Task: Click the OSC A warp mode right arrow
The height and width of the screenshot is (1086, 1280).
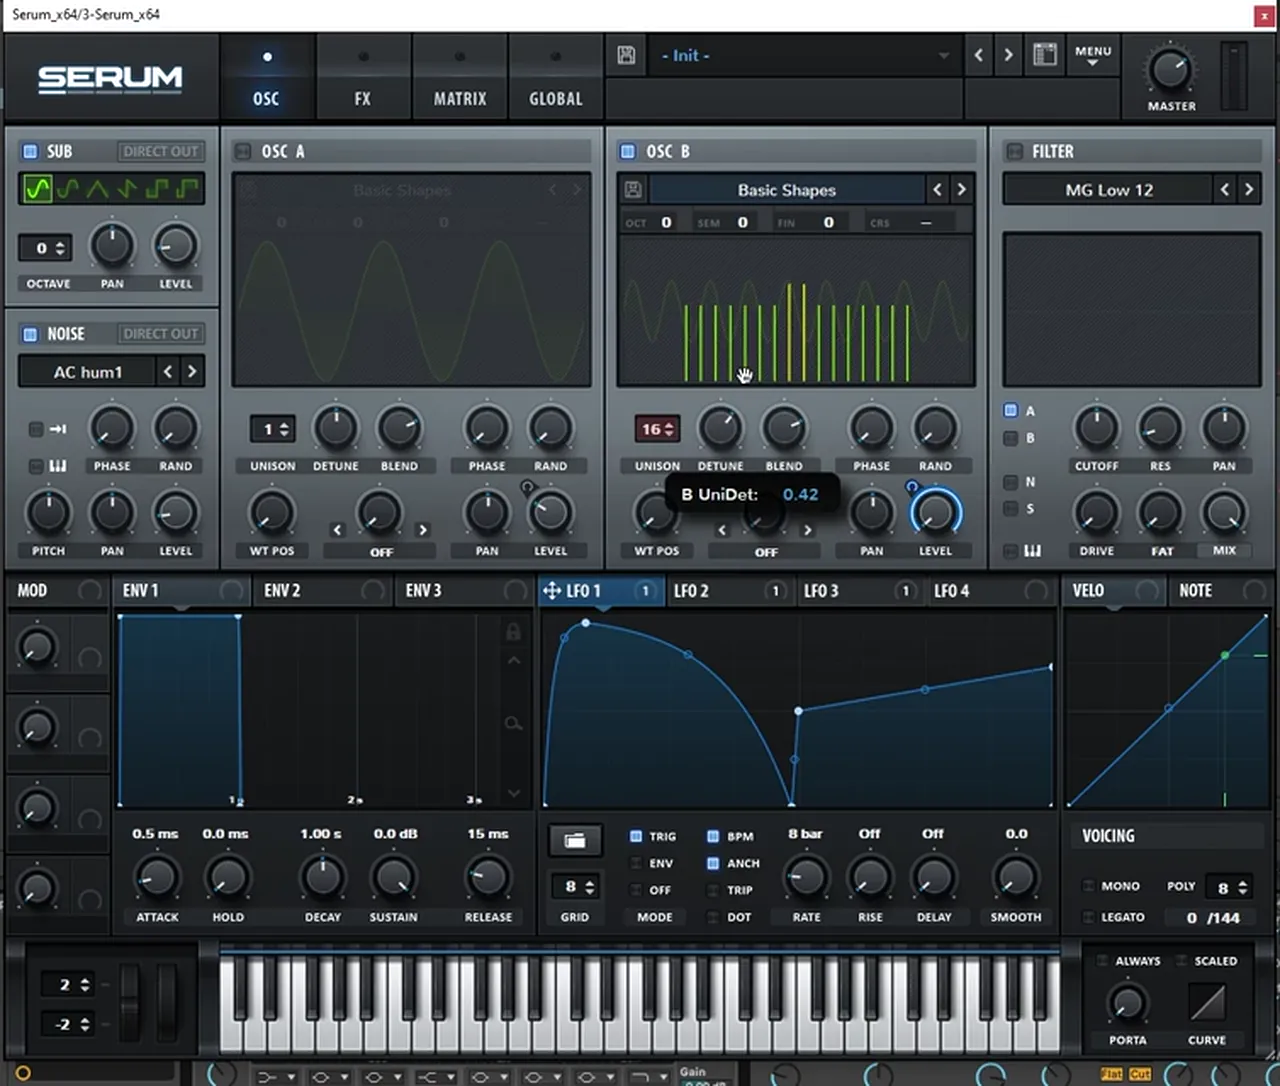Action: tap(423, 530)
